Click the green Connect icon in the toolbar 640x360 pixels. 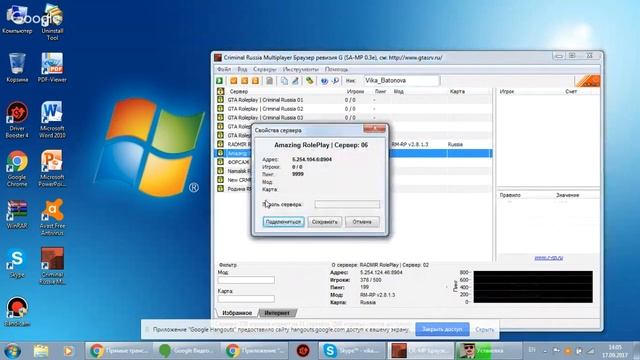220,81
